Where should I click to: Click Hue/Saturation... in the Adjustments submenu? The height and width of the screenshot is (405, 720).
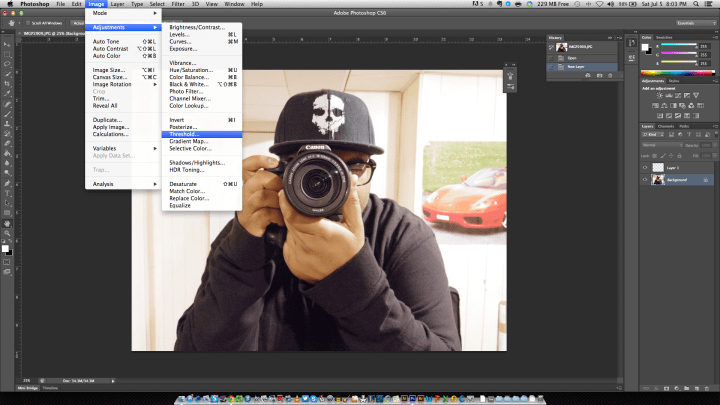pos(190,69)
